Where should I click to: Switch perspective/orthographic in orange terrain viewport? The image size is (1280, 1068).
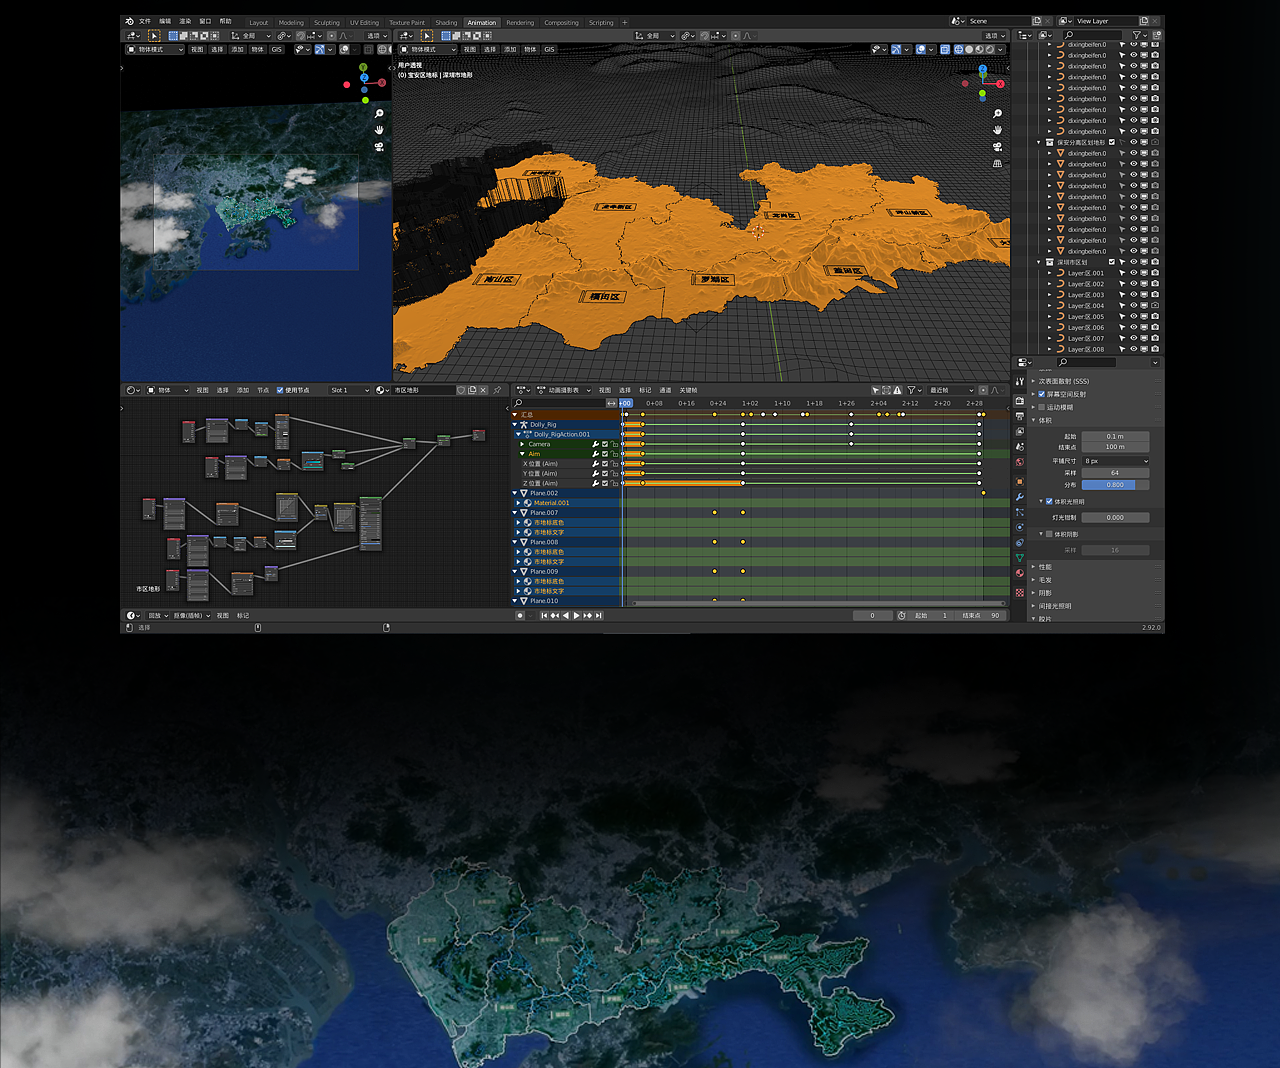(997, 163)
